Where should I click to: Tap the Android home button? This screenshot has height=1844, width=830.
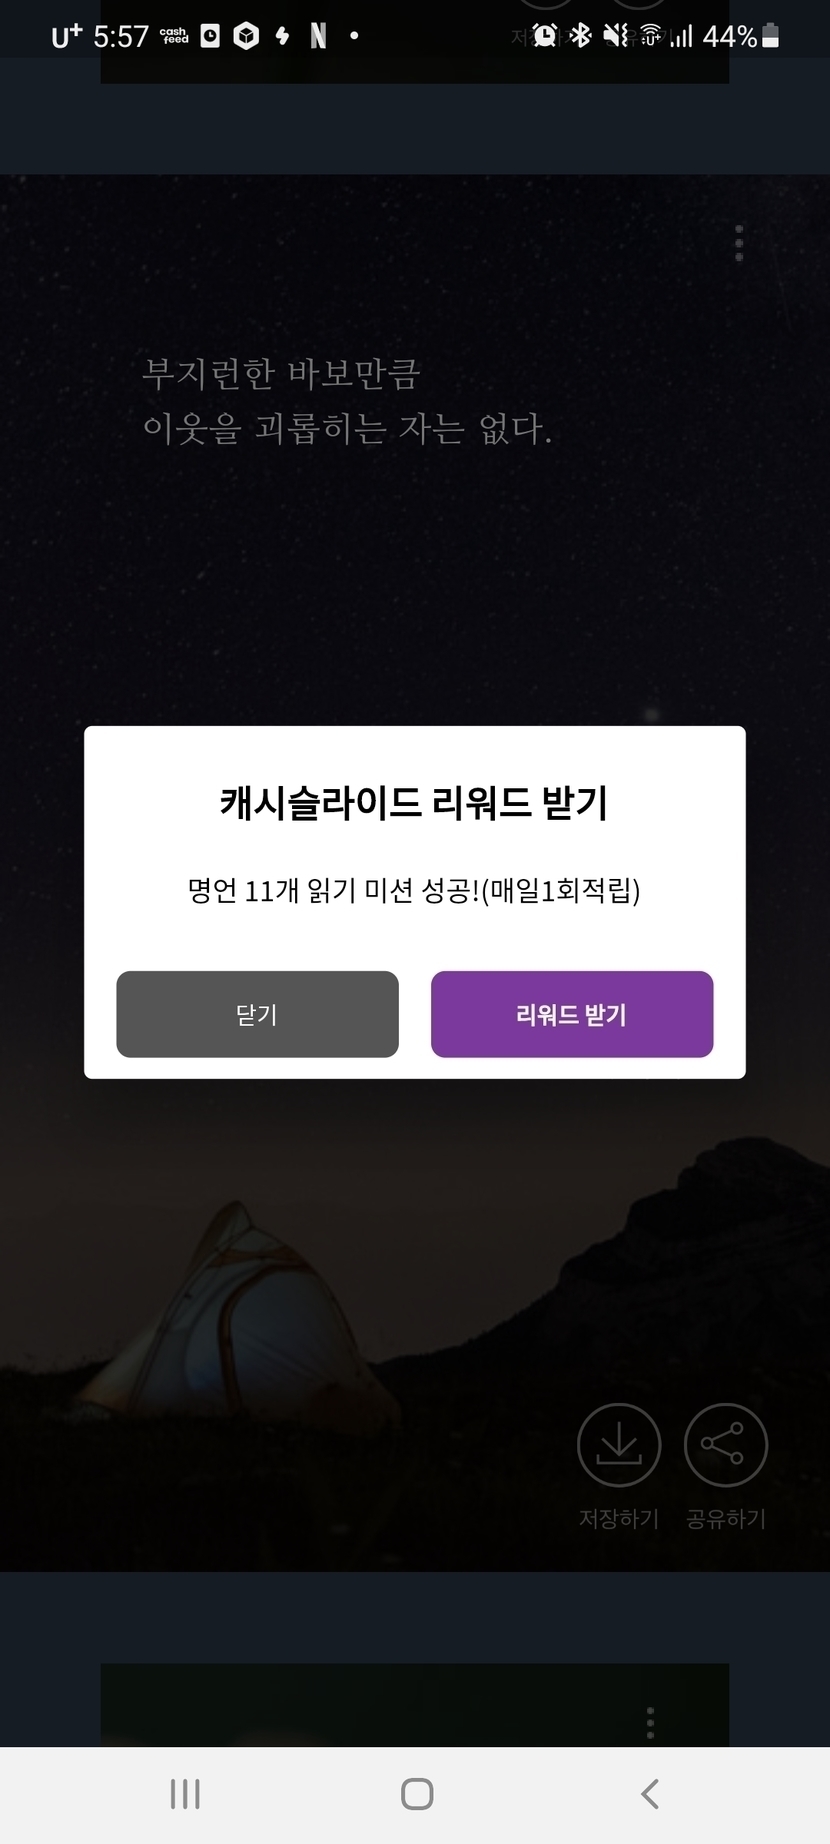[x=417, y=1794]
